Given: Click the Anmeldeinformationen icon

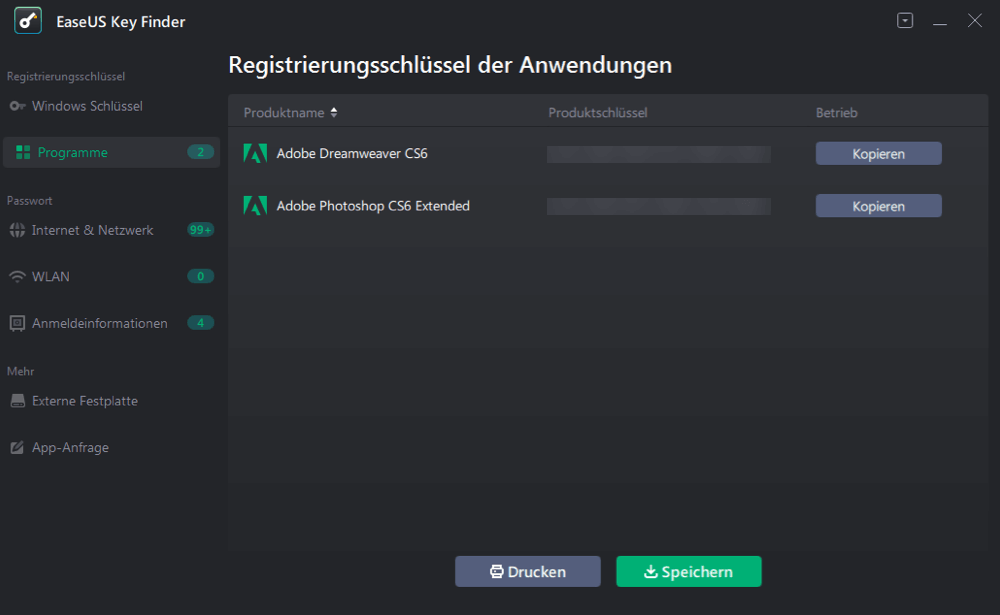Looking at the screenshot, I should pos(17,323).
